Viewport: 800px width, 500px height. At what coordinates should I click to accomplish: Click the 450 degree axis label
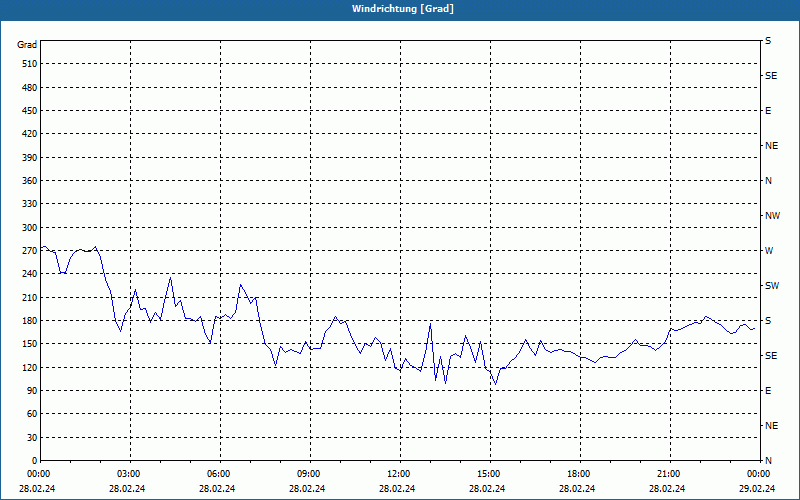30,111
